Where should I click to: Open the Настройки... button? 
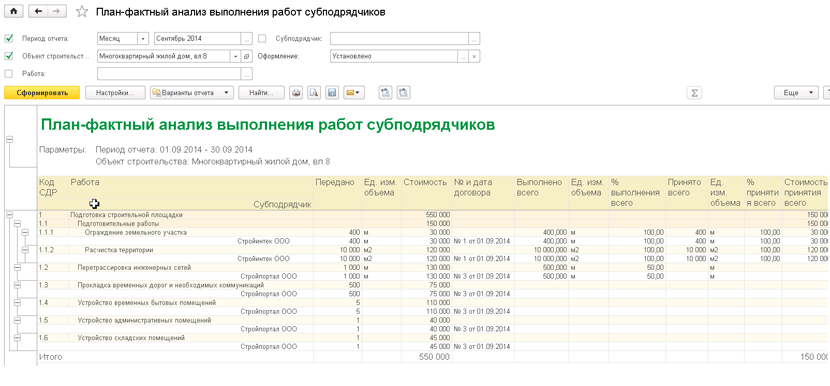(x=115, y=93)
